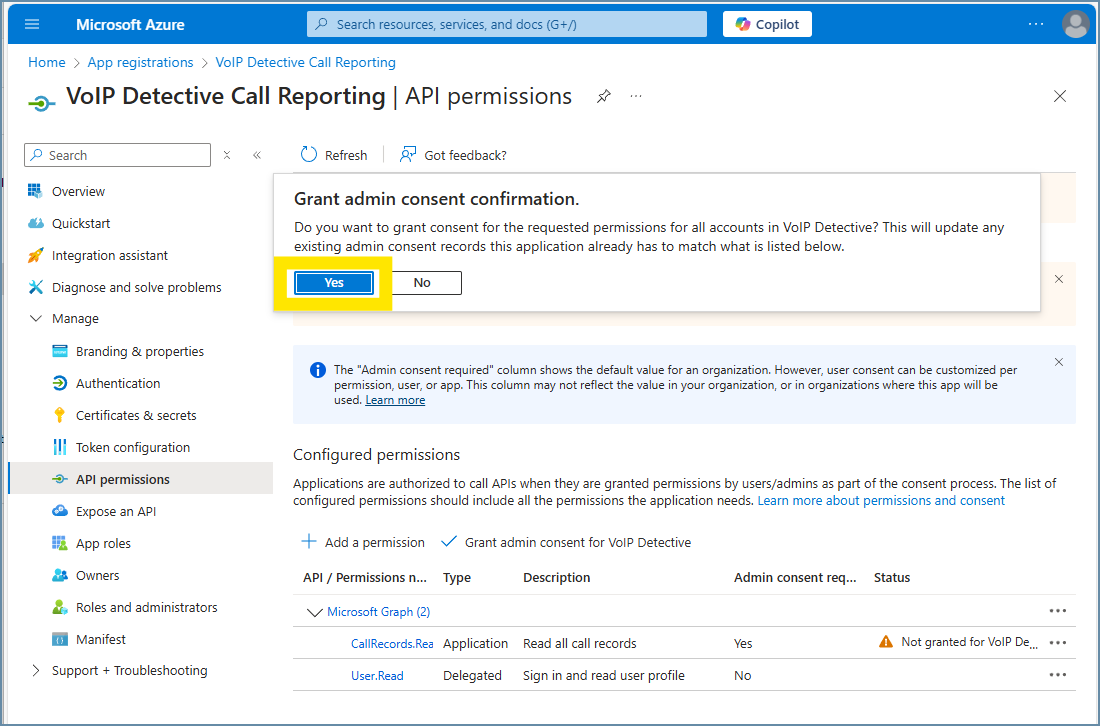Open the Azure portal hamburger menu
This screenshot has height=726, width=1100.
32,24
